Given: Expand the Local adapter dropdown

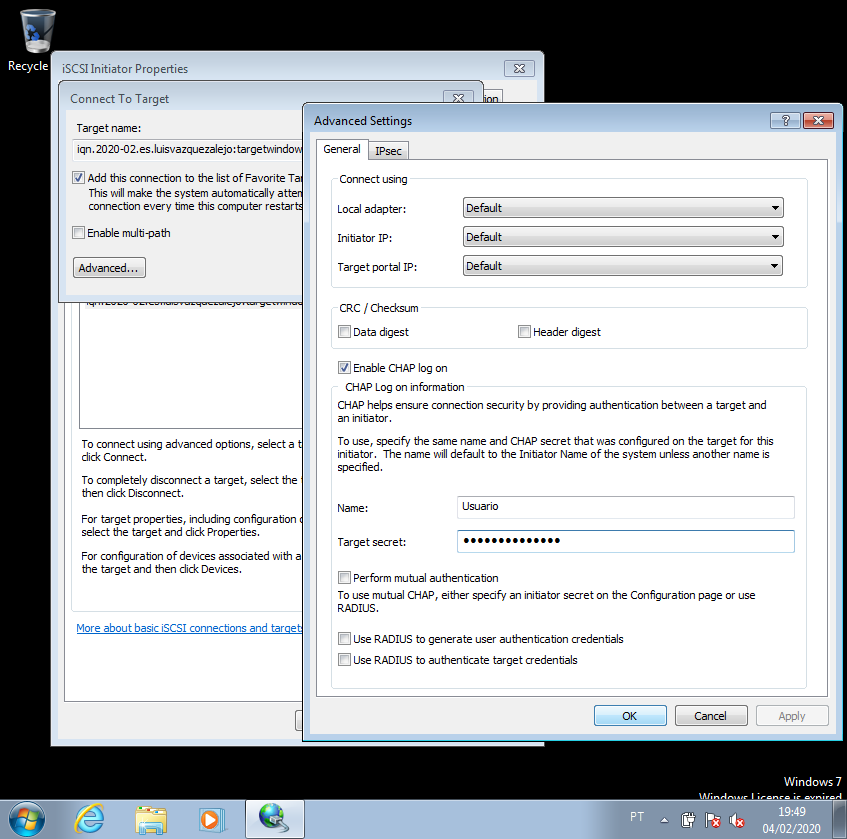Looking at the screenshot, I should [x=622, y=208].
